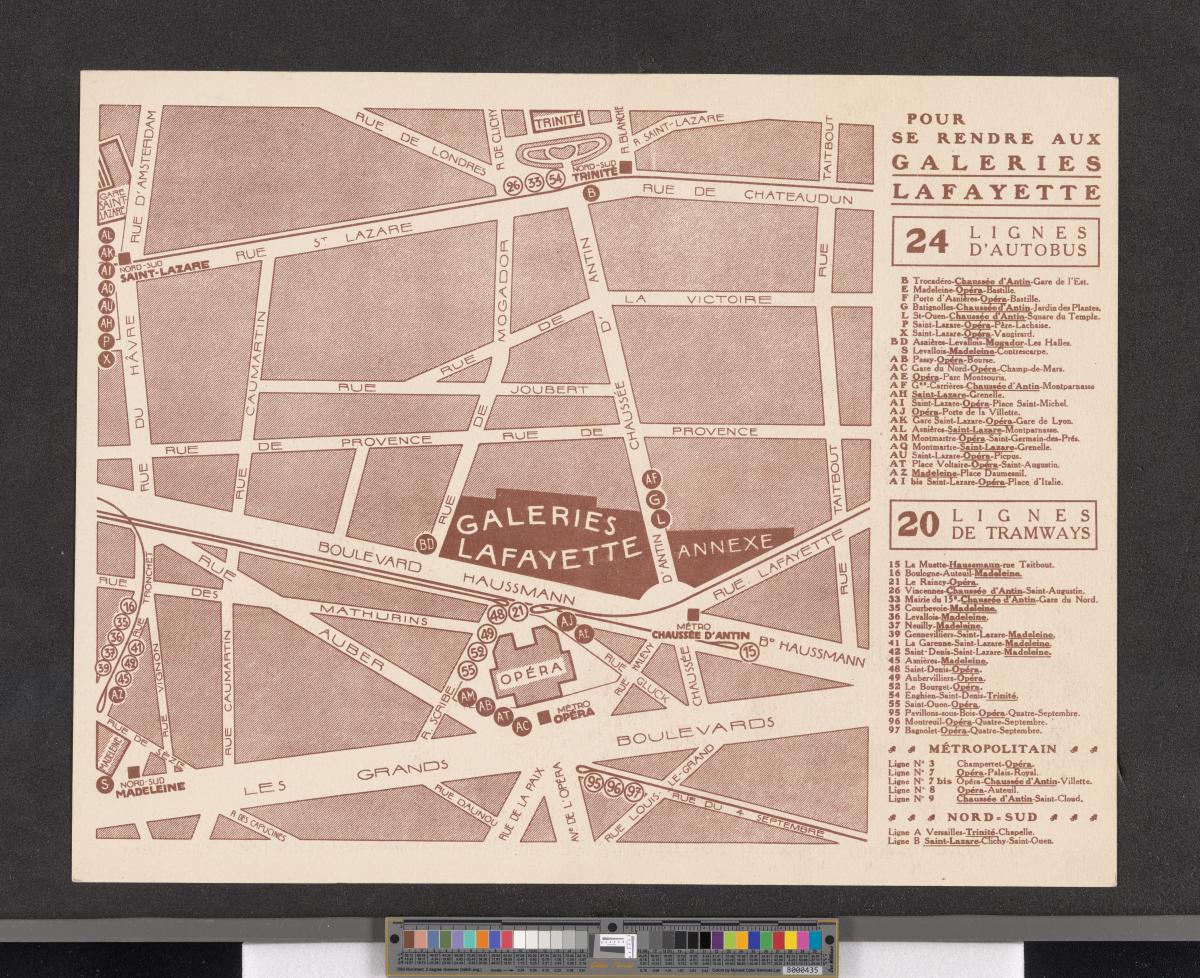The image size is (1200, 978).
Task: Select the B bus marker on Rue de Châteaudun
Action: click(591, 191)
